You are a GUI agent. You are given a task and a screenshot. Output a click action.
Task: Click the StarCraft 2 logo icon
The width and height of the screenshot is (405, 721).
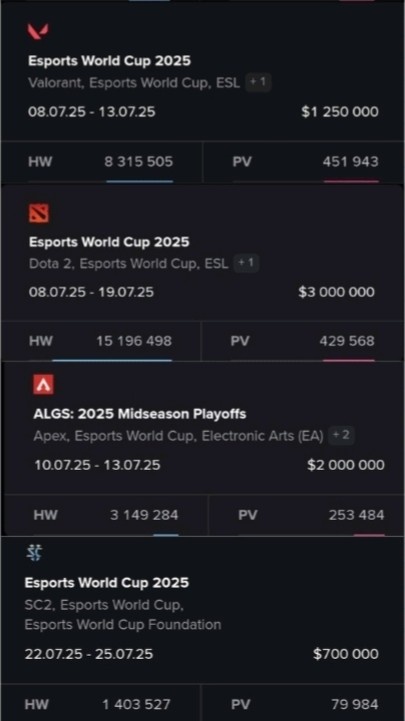click(x=34, y=553)
